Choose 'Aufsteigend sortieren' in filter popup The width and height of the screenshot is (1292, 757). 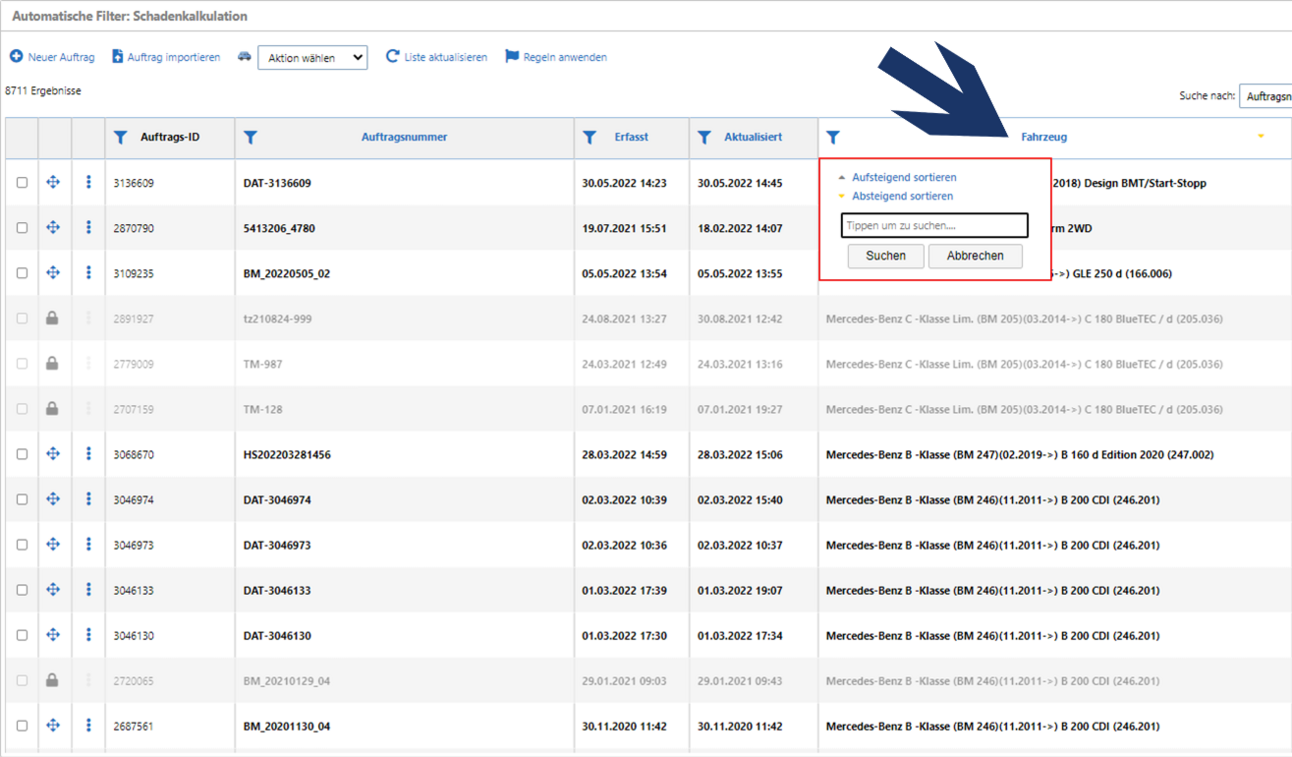click(903, 177)
